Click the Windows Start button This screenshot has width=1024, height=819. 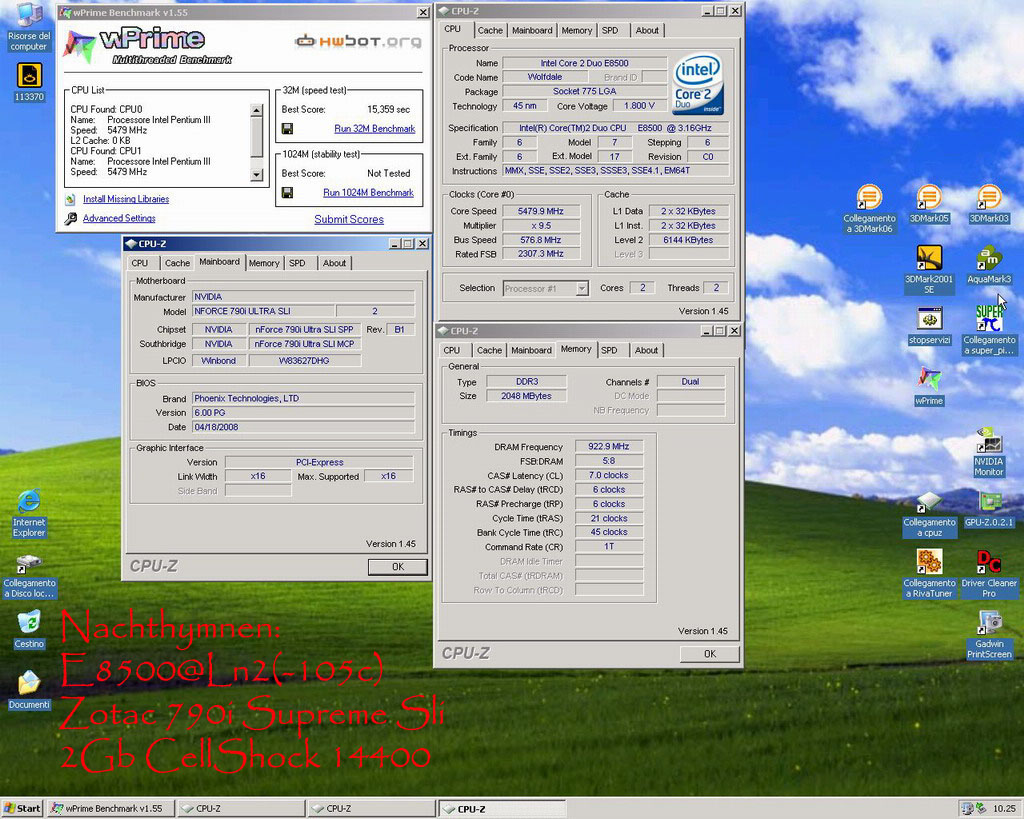tap(22, 809)
